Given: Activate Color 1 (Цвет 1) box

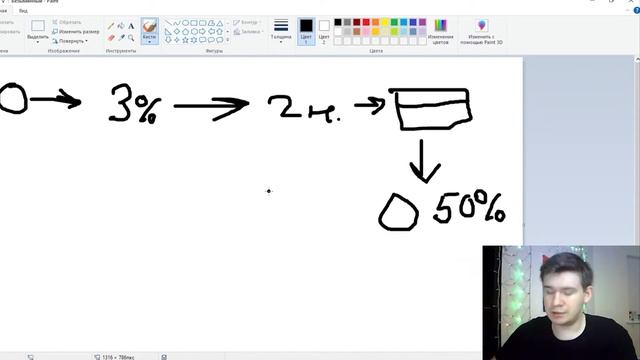Looking at the screenshot, I should click(x=306, y=31).
